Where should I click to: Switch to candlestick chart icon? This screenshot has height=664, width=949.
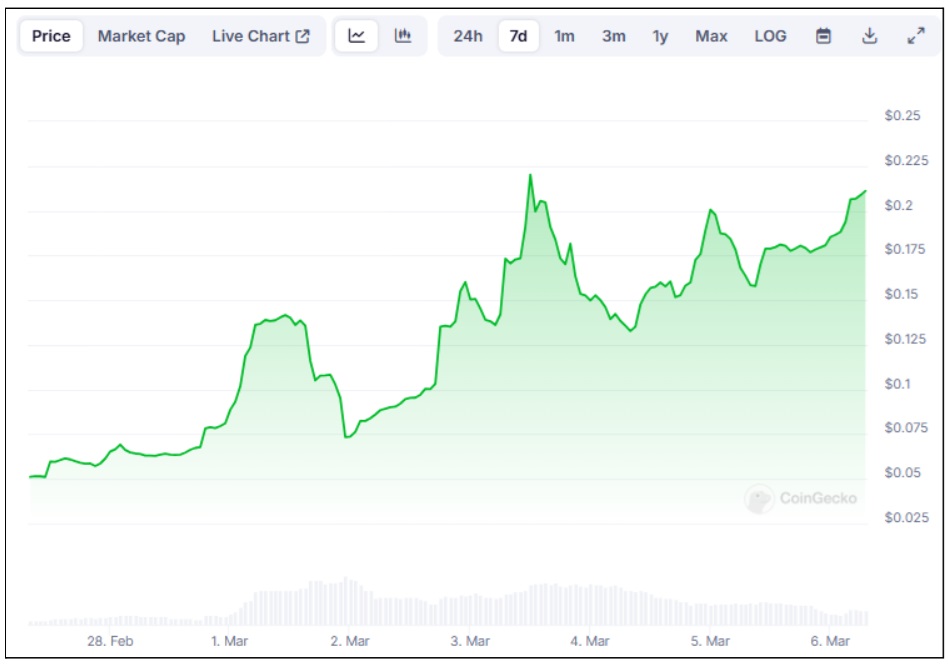click(x=403, y=36)
